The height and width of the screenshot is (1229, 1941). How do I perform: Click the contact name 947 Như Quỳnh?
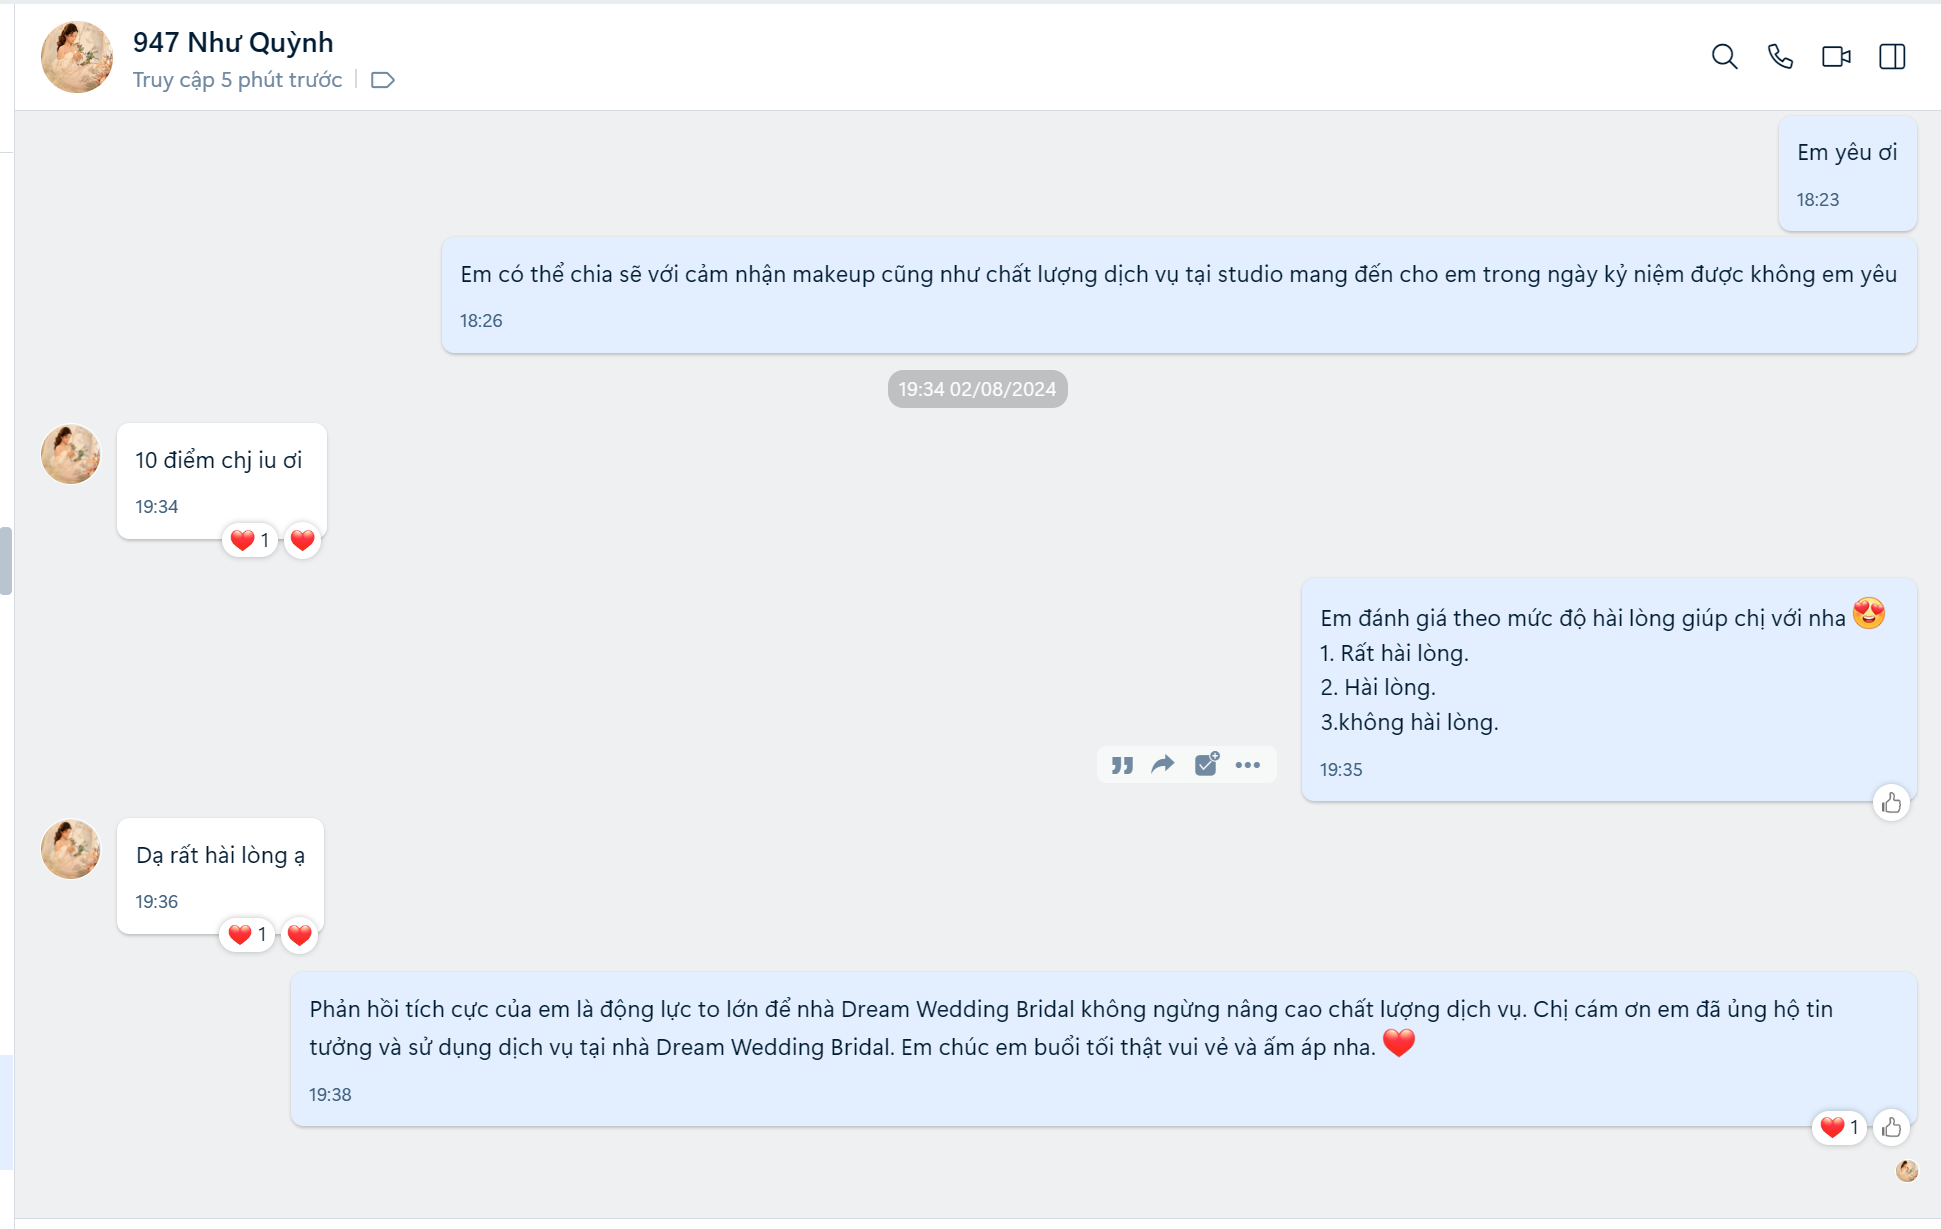tap(233, 42)
